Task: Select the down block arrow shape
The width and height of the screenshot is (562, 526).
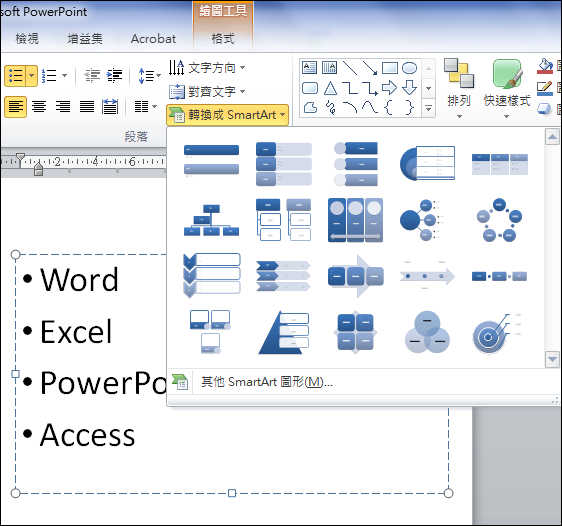Action: click(x=410, y=87)
